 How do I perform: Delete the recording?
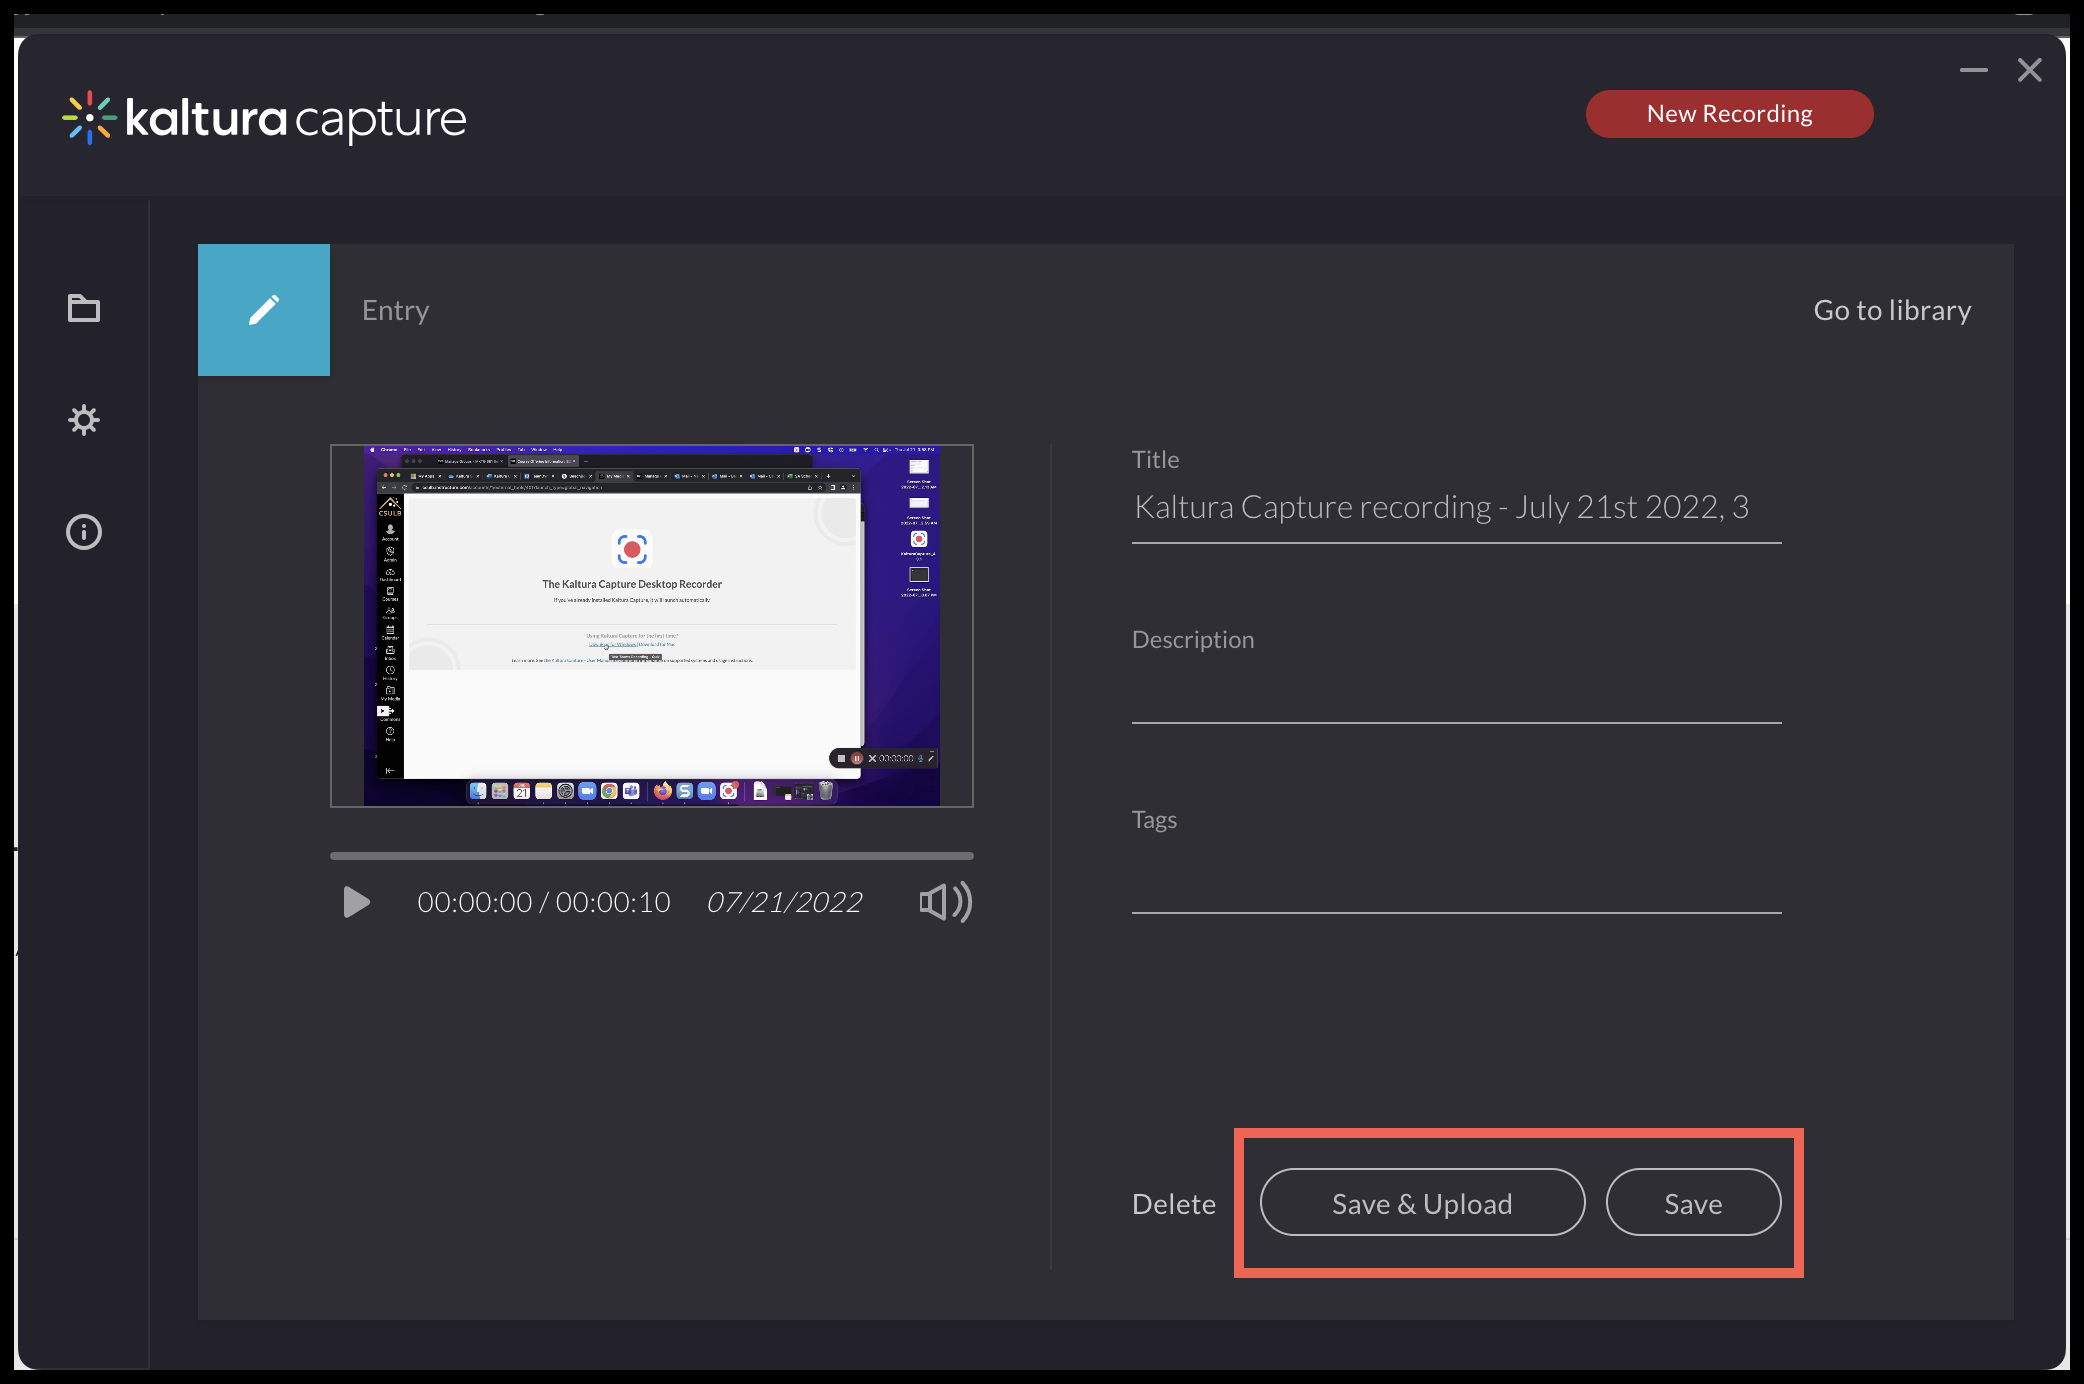pos(1174,1204)
